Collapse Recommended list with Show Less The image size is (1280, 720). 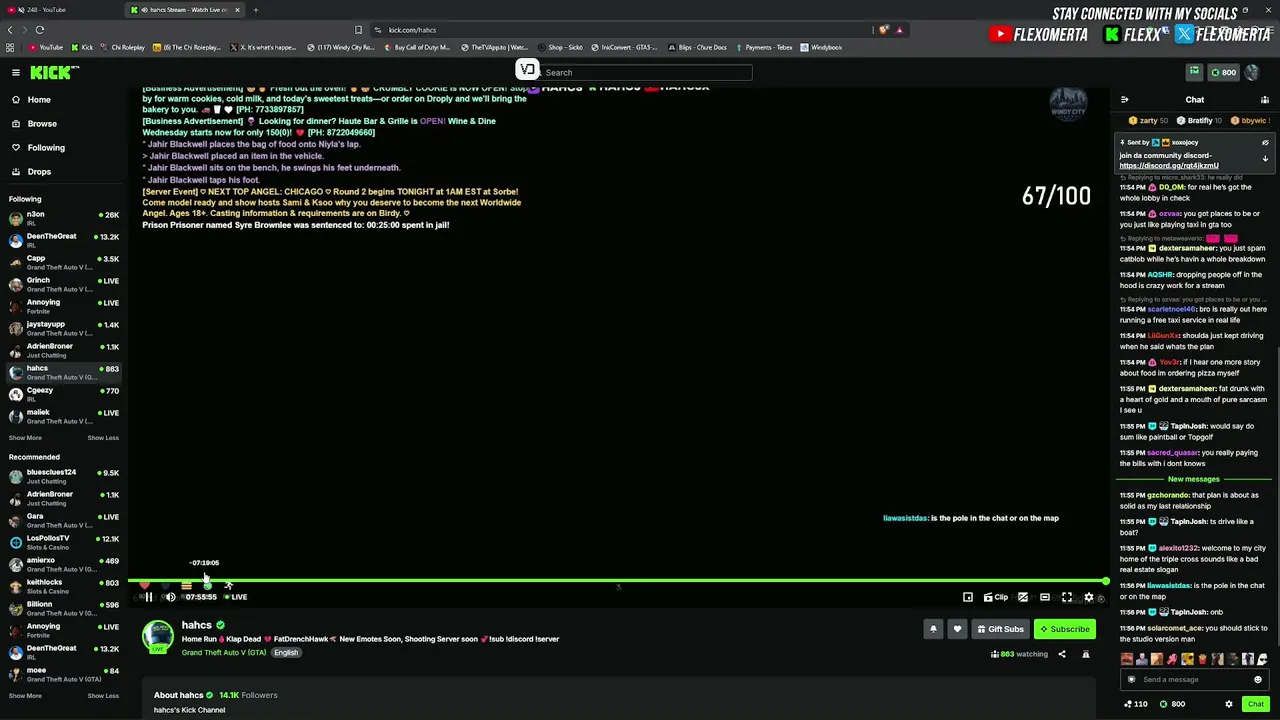pos(103,696)
